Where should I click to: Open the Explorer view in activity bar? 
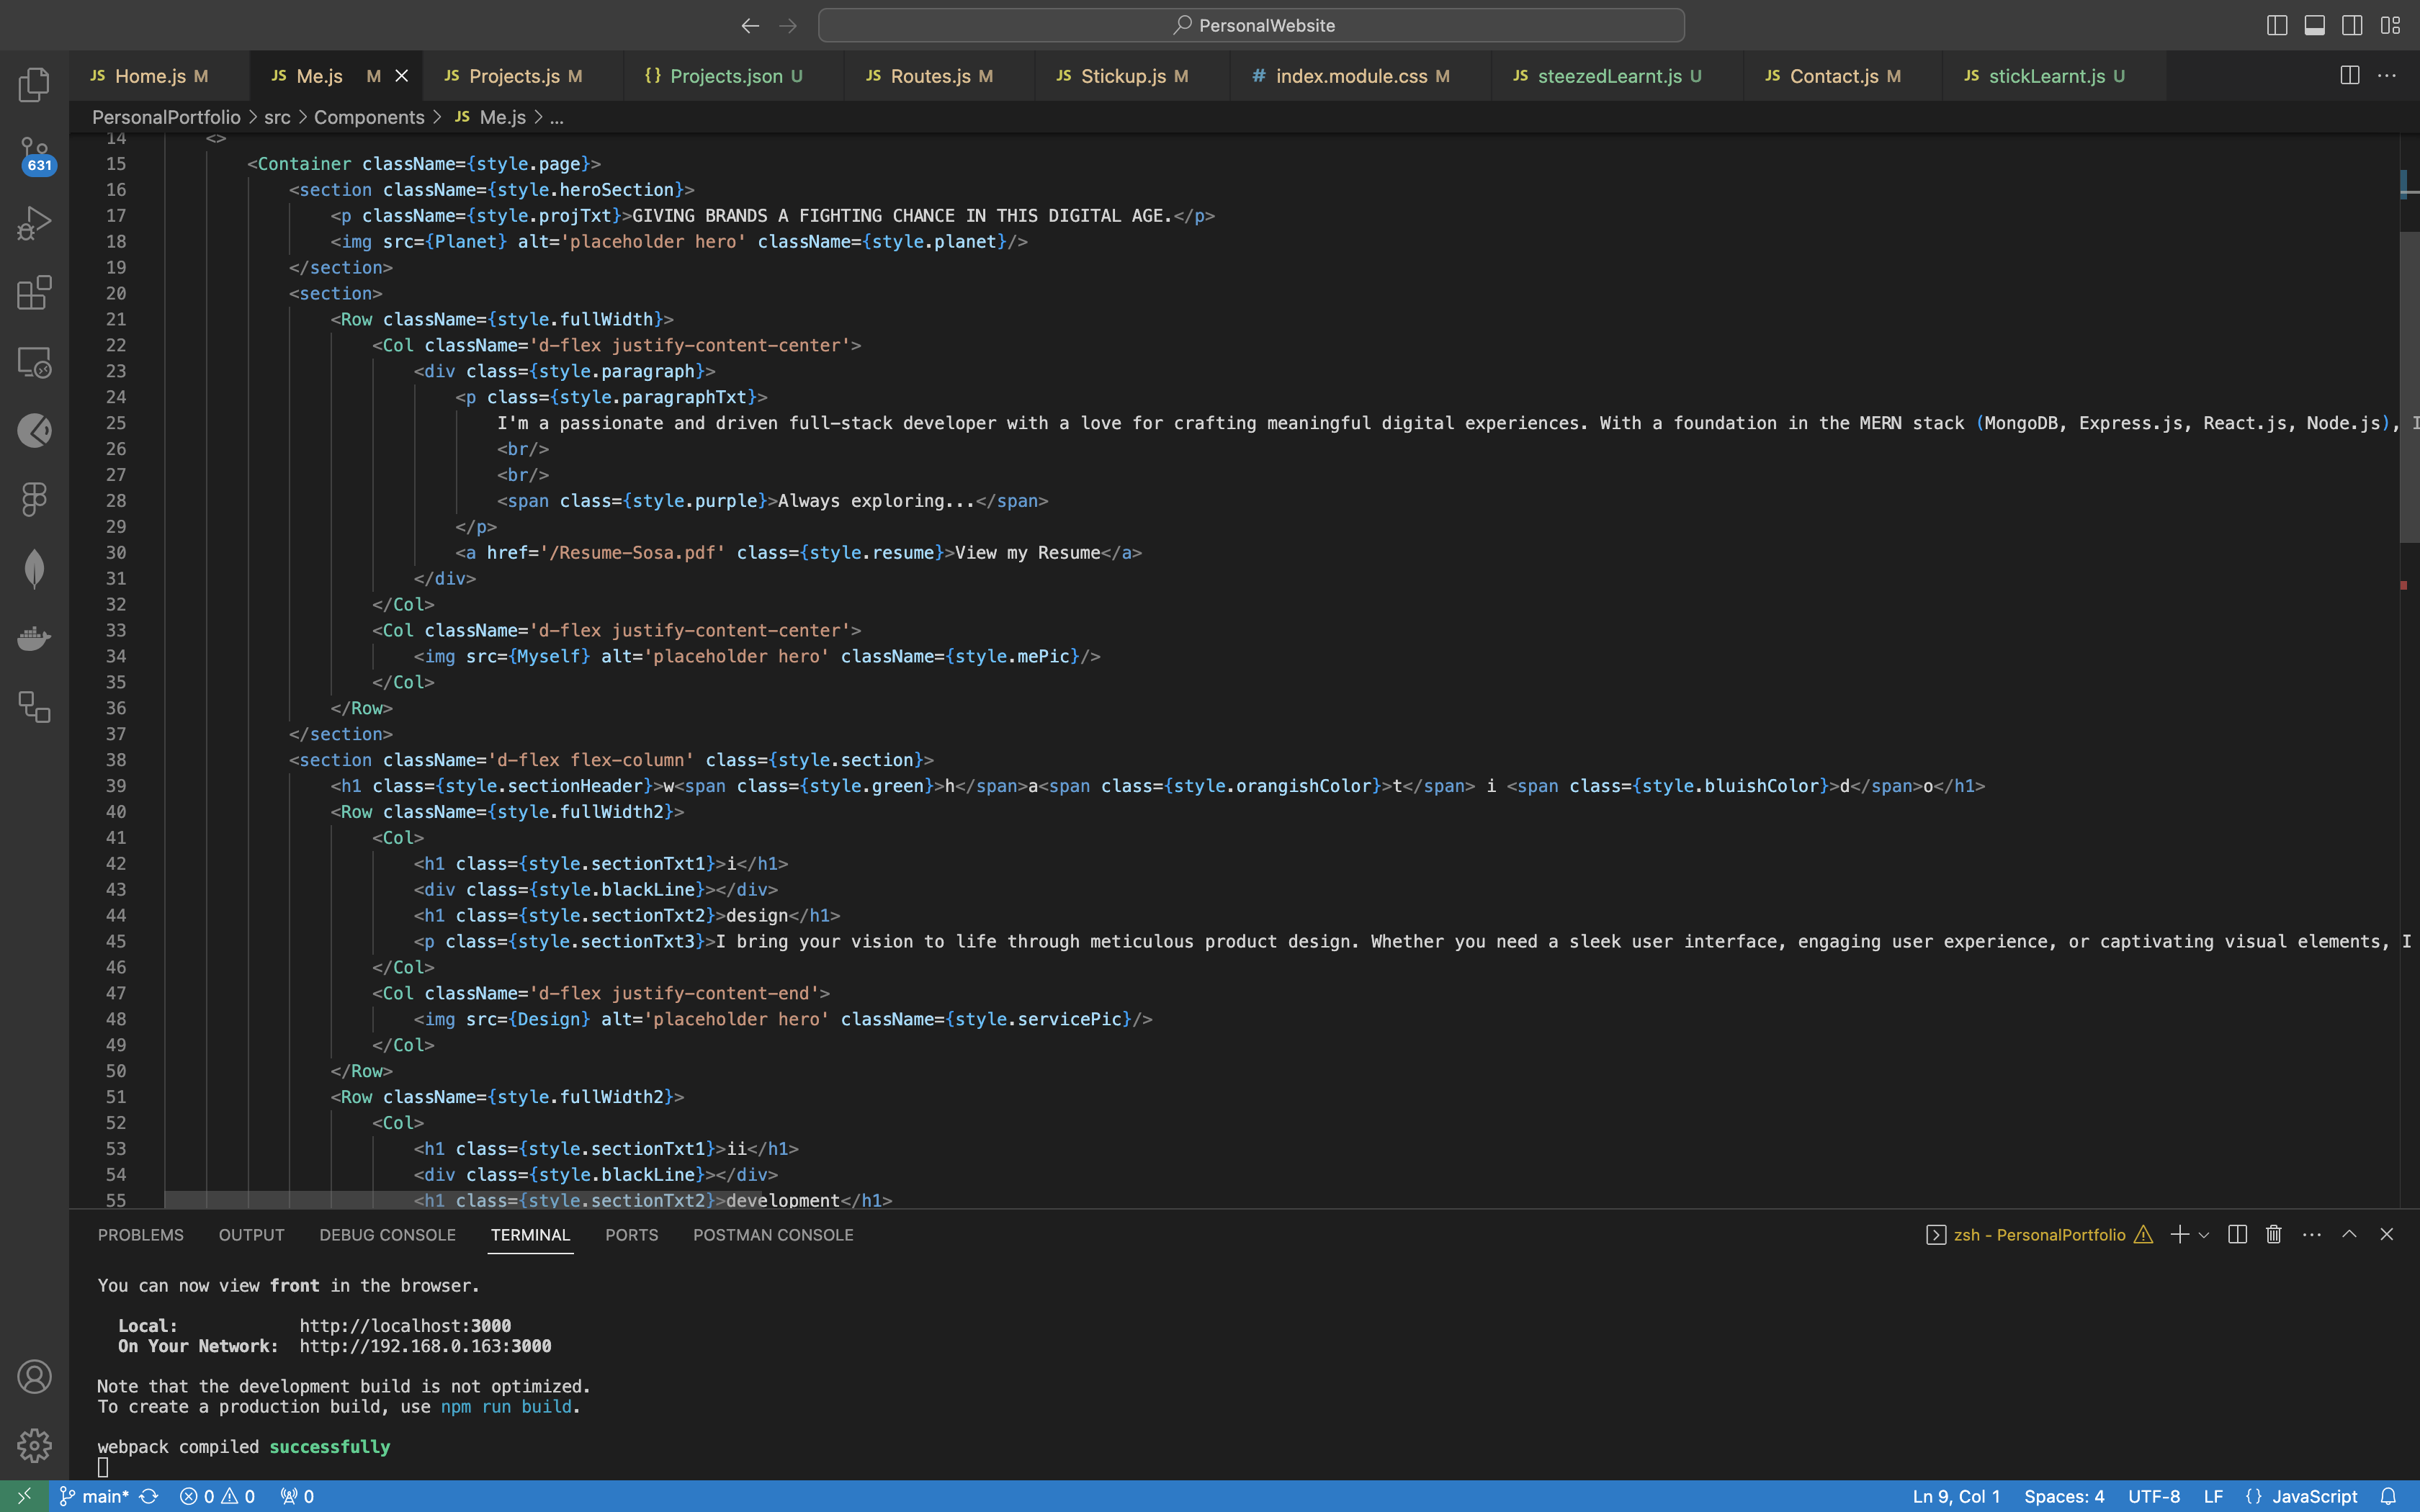point(34,85)
